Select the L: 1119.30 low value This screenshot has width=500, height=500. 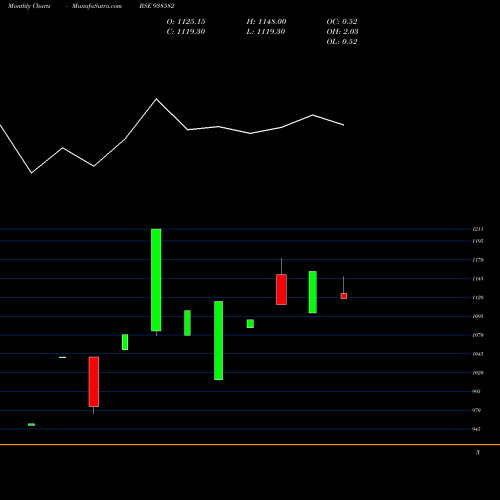266,32
